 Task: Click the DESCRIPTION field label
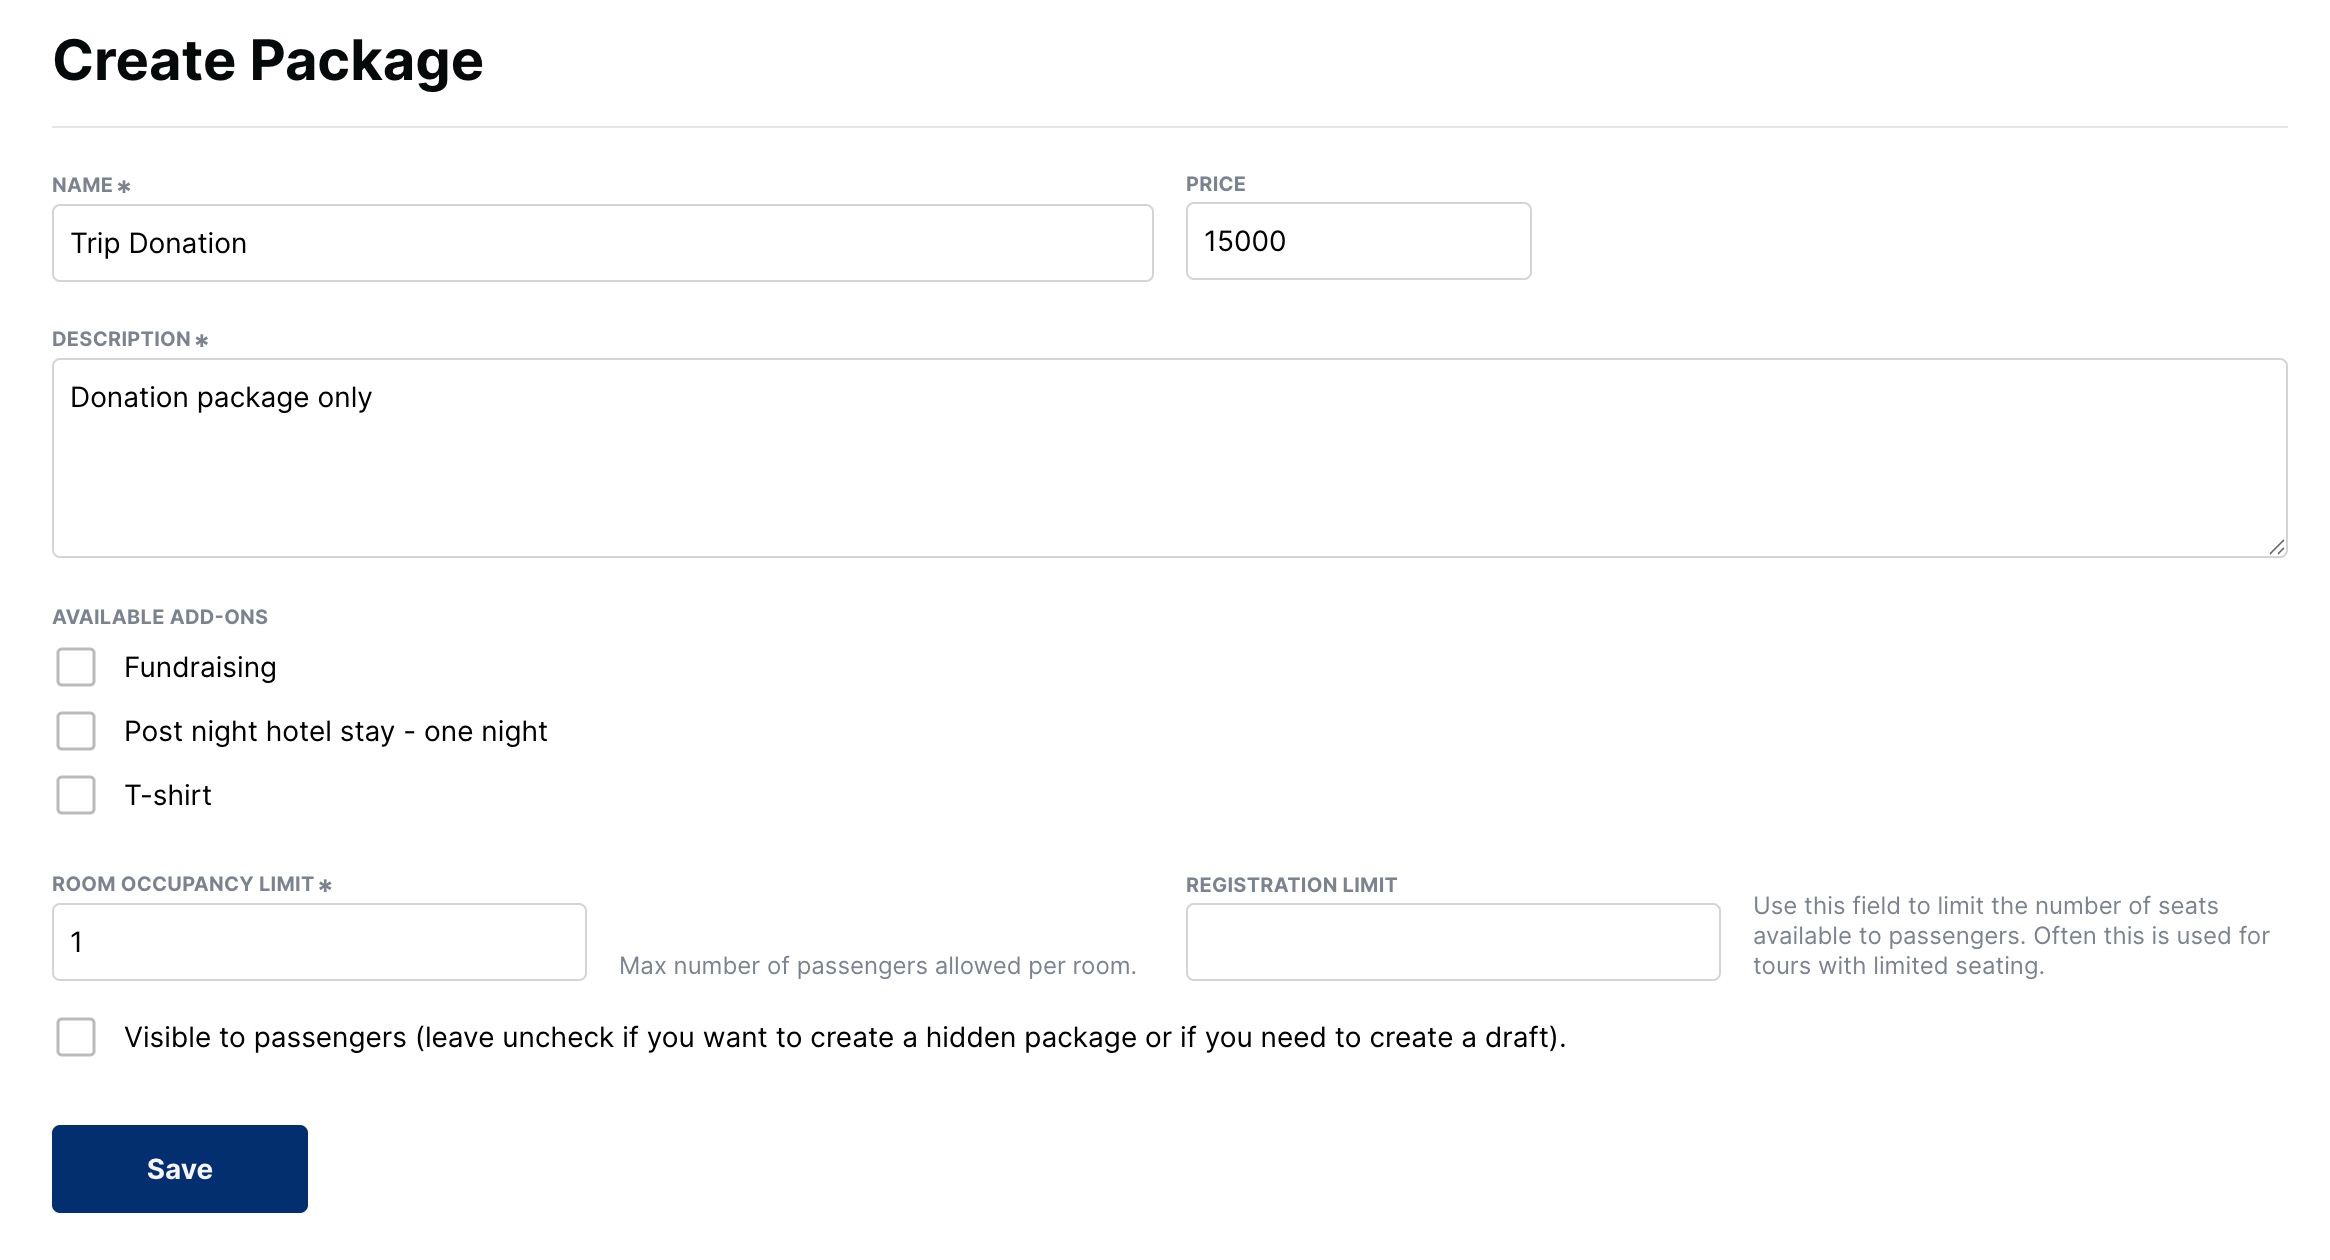coord(121,339)
